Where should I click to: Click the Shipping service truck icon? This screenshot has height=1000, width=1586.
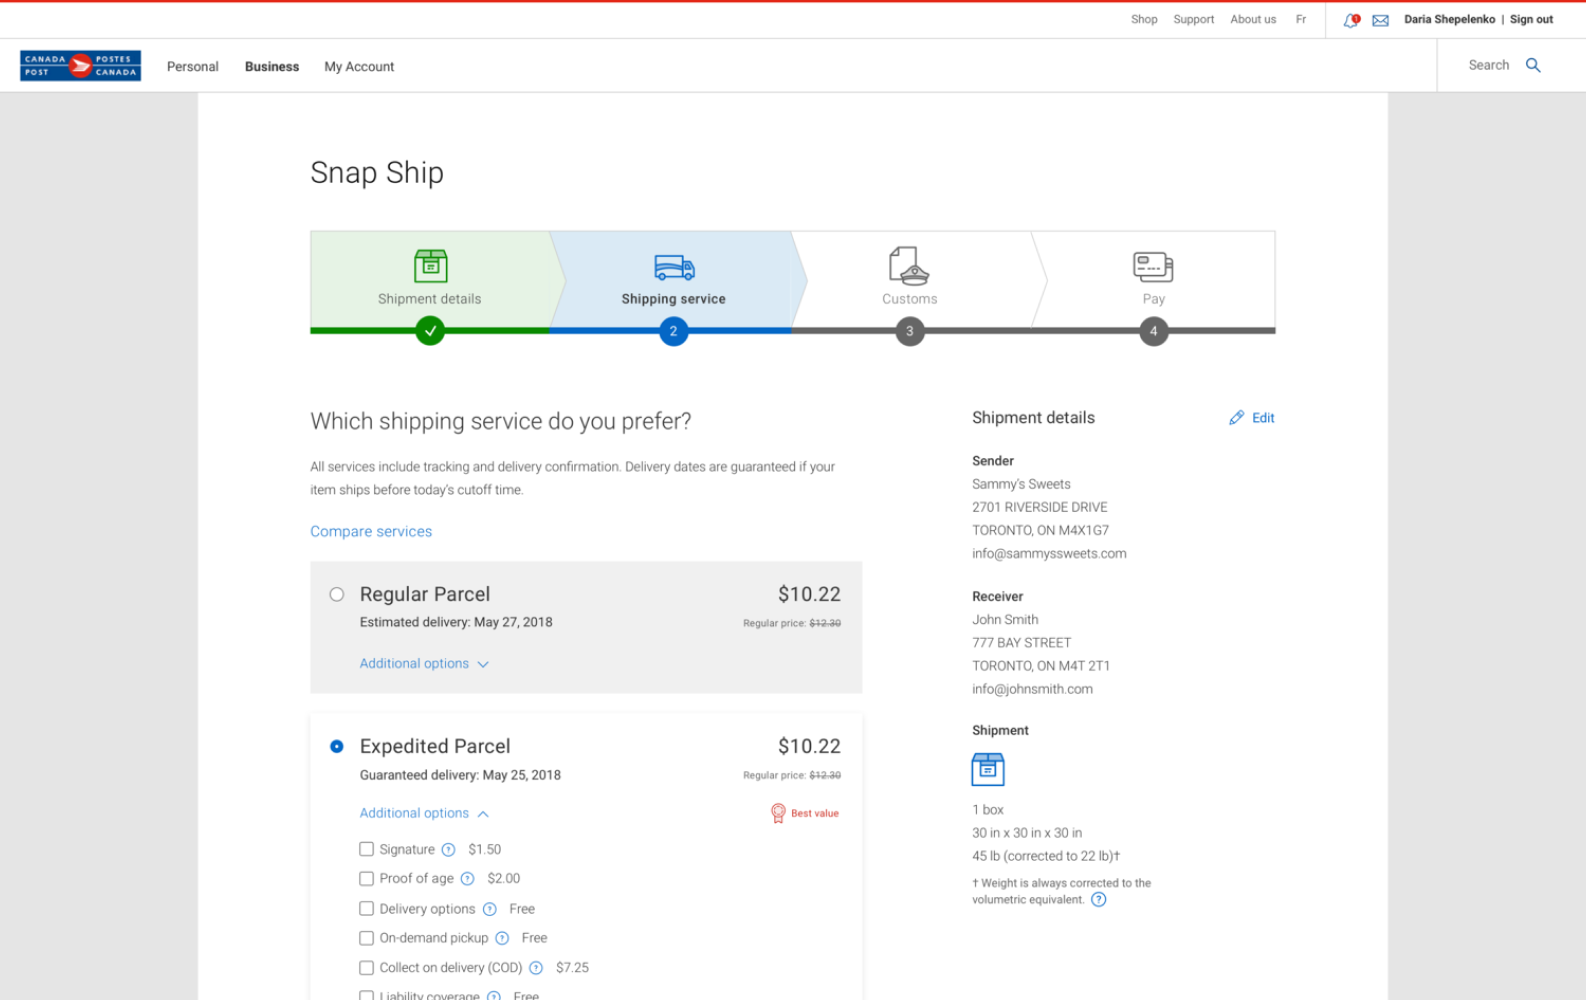click(674, 267)
